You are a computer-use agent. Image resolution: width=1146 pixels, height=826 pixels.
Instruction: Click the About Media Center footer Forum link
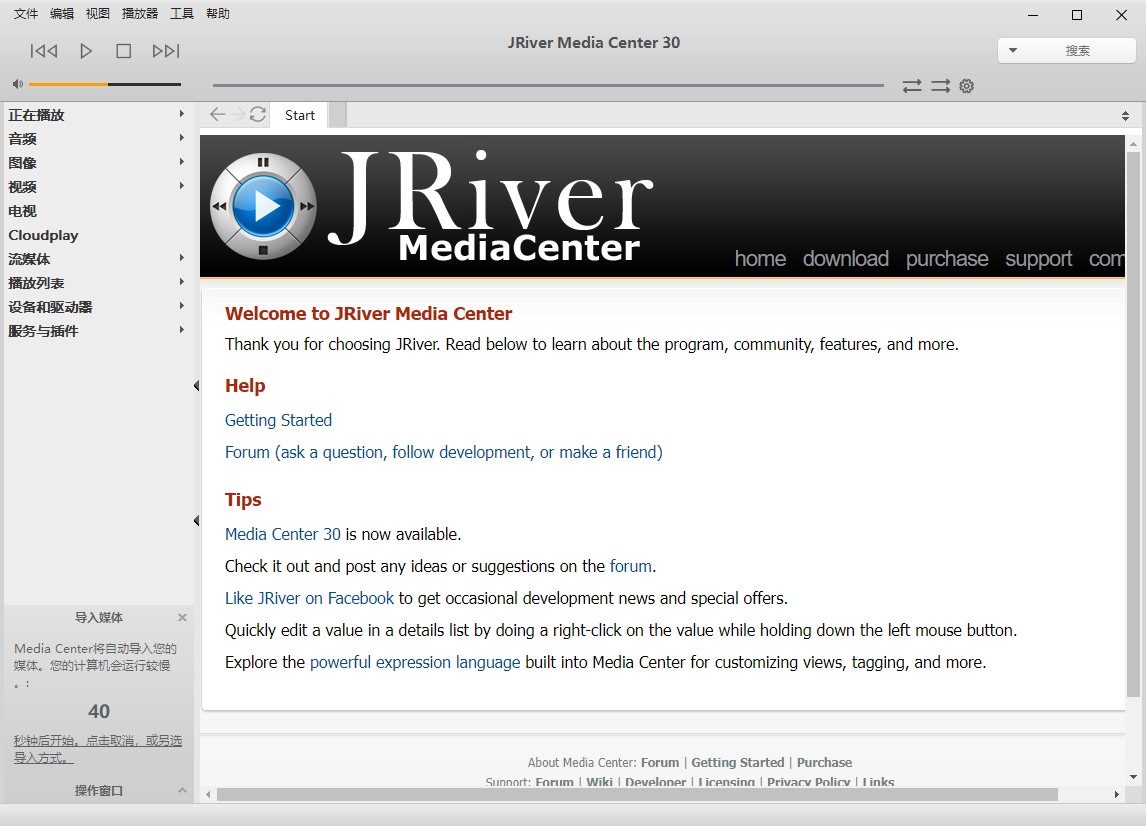point(660,762)
